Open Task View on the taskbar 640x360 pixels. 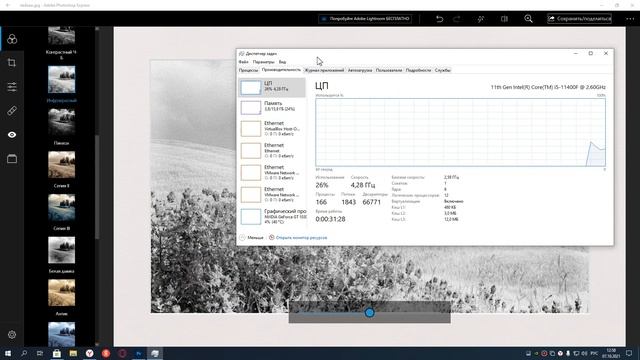40,353
